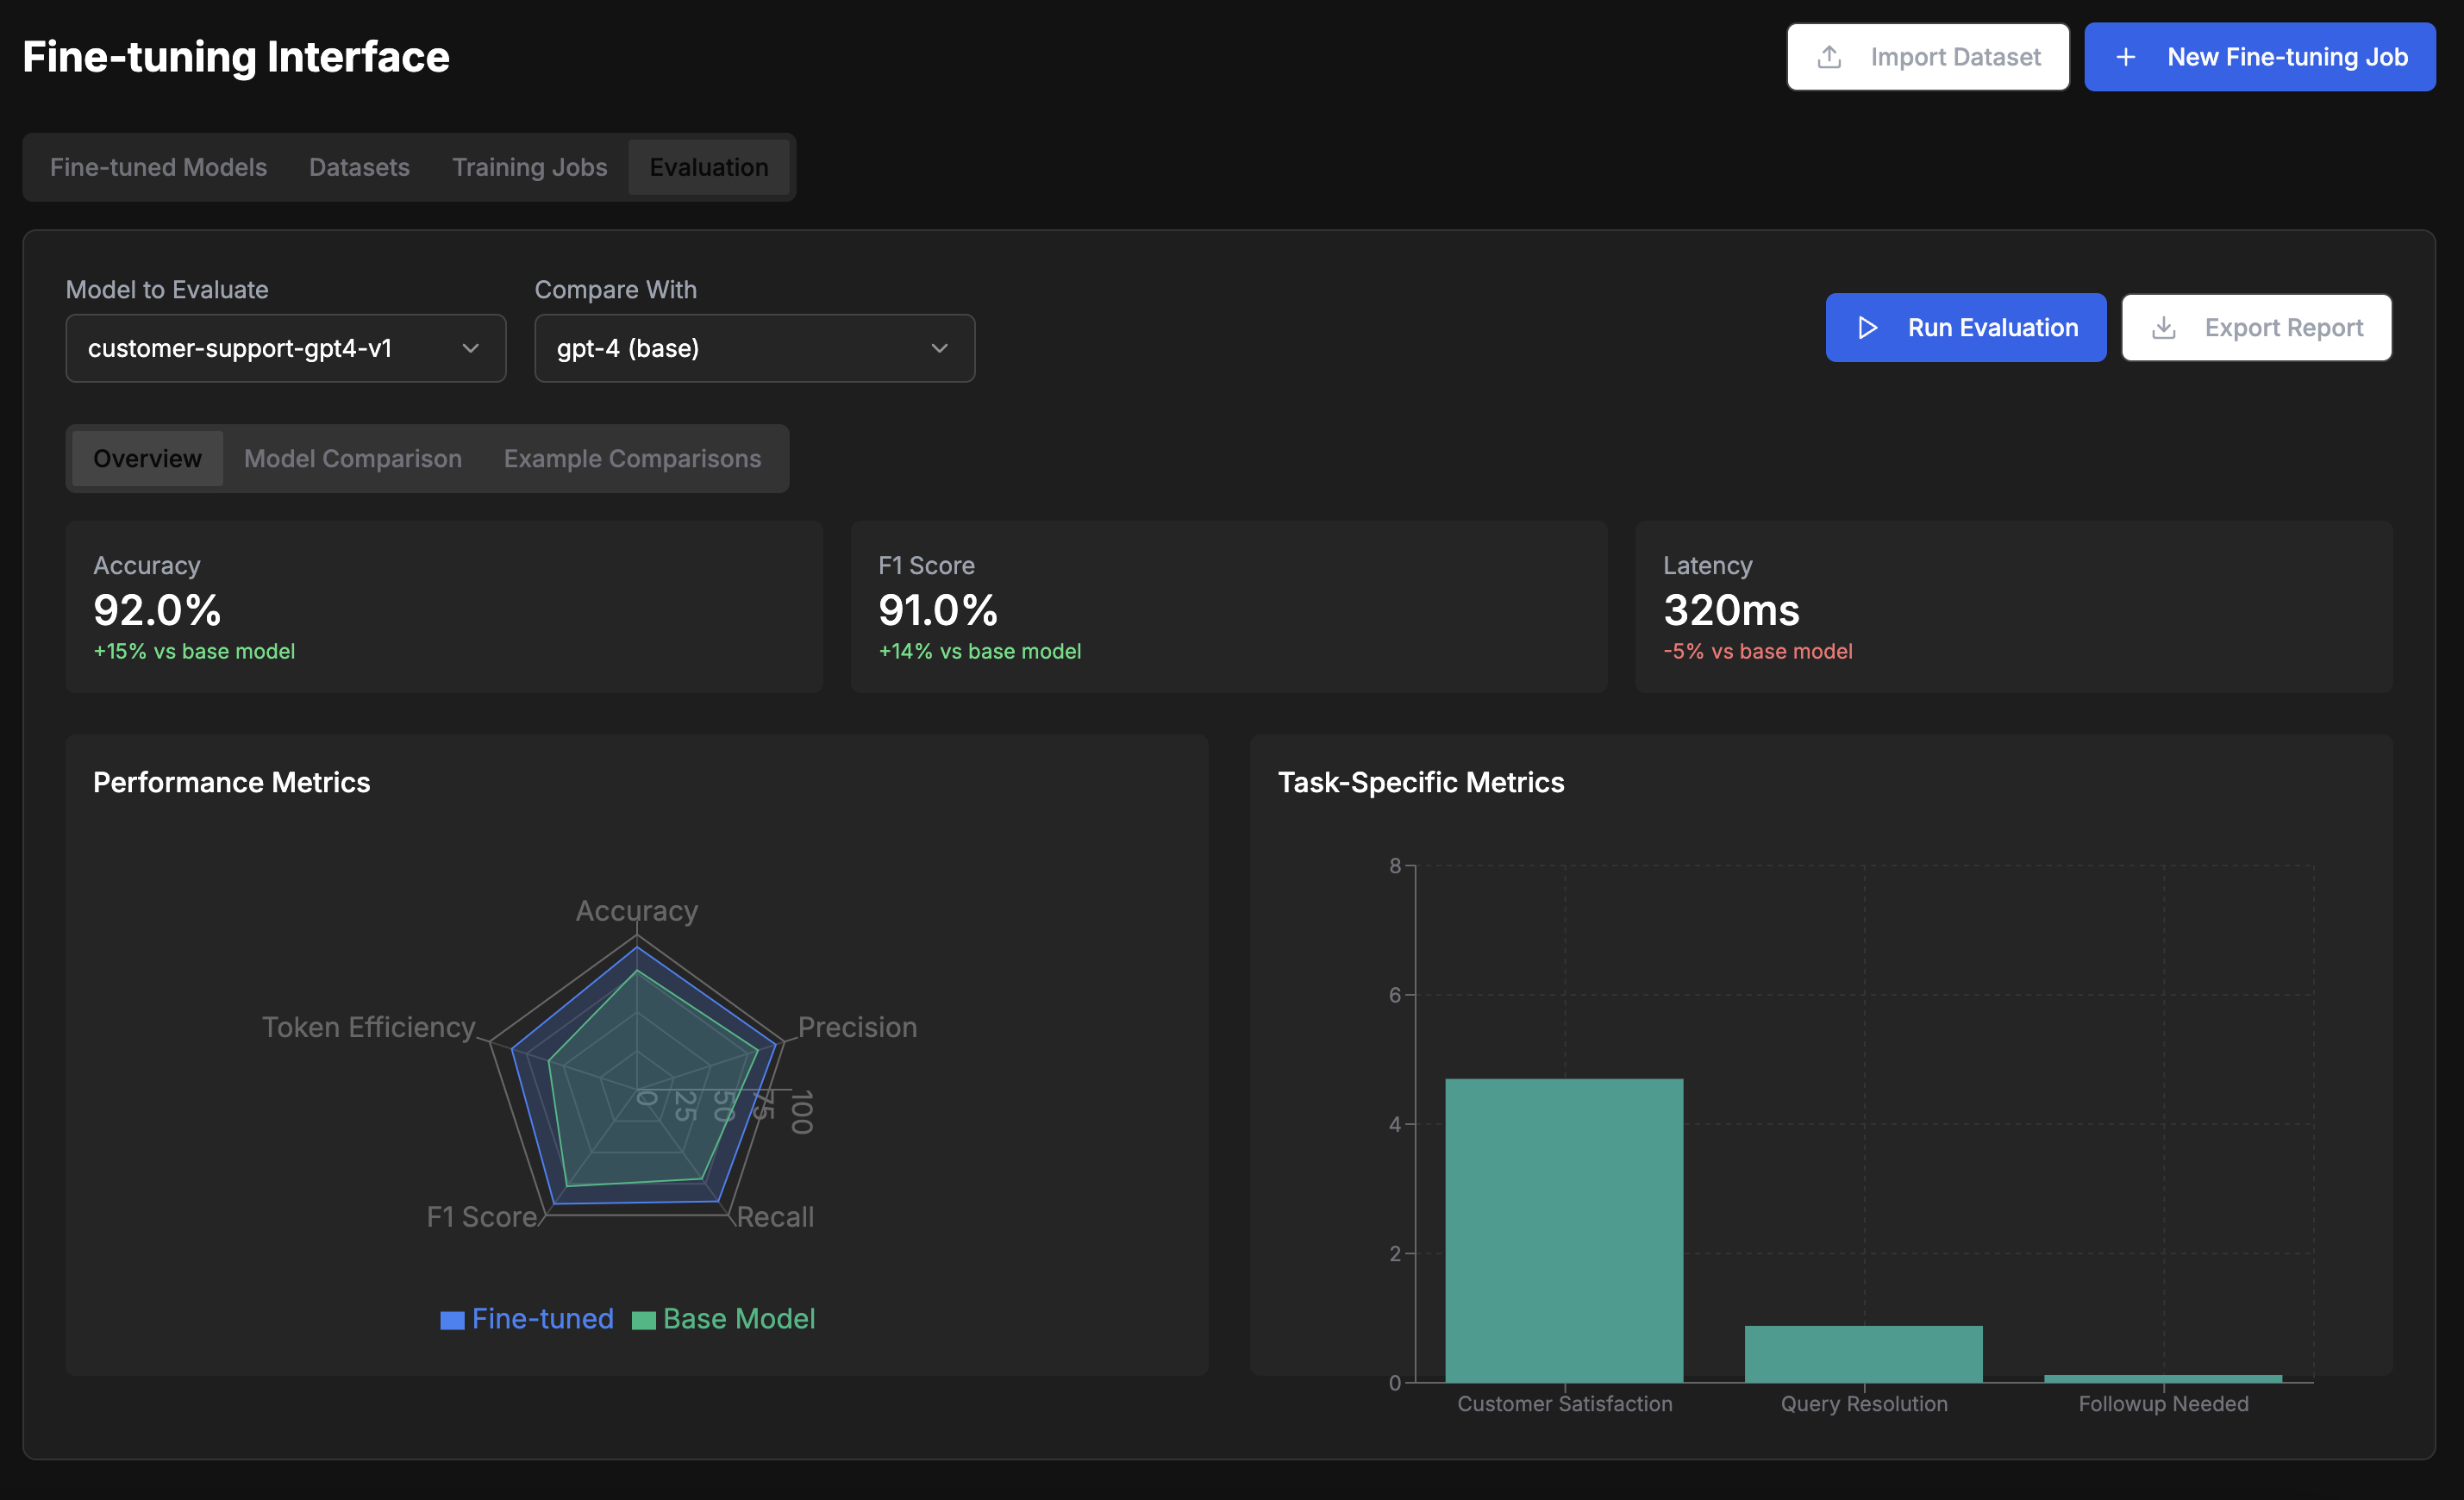This screenshot has height=1500, width=2464.
Task: Click the upload icon in Import Dataset
Action: coord(1829,57)
